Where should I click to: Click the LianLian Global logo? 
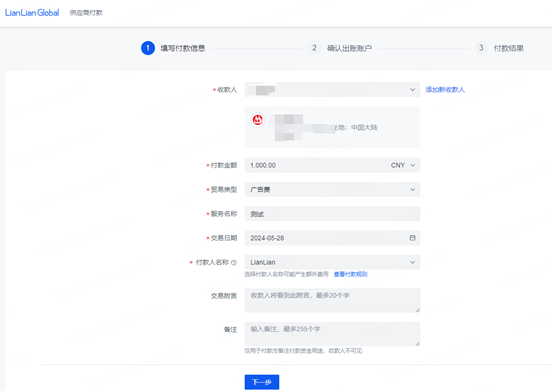(32, 13)
